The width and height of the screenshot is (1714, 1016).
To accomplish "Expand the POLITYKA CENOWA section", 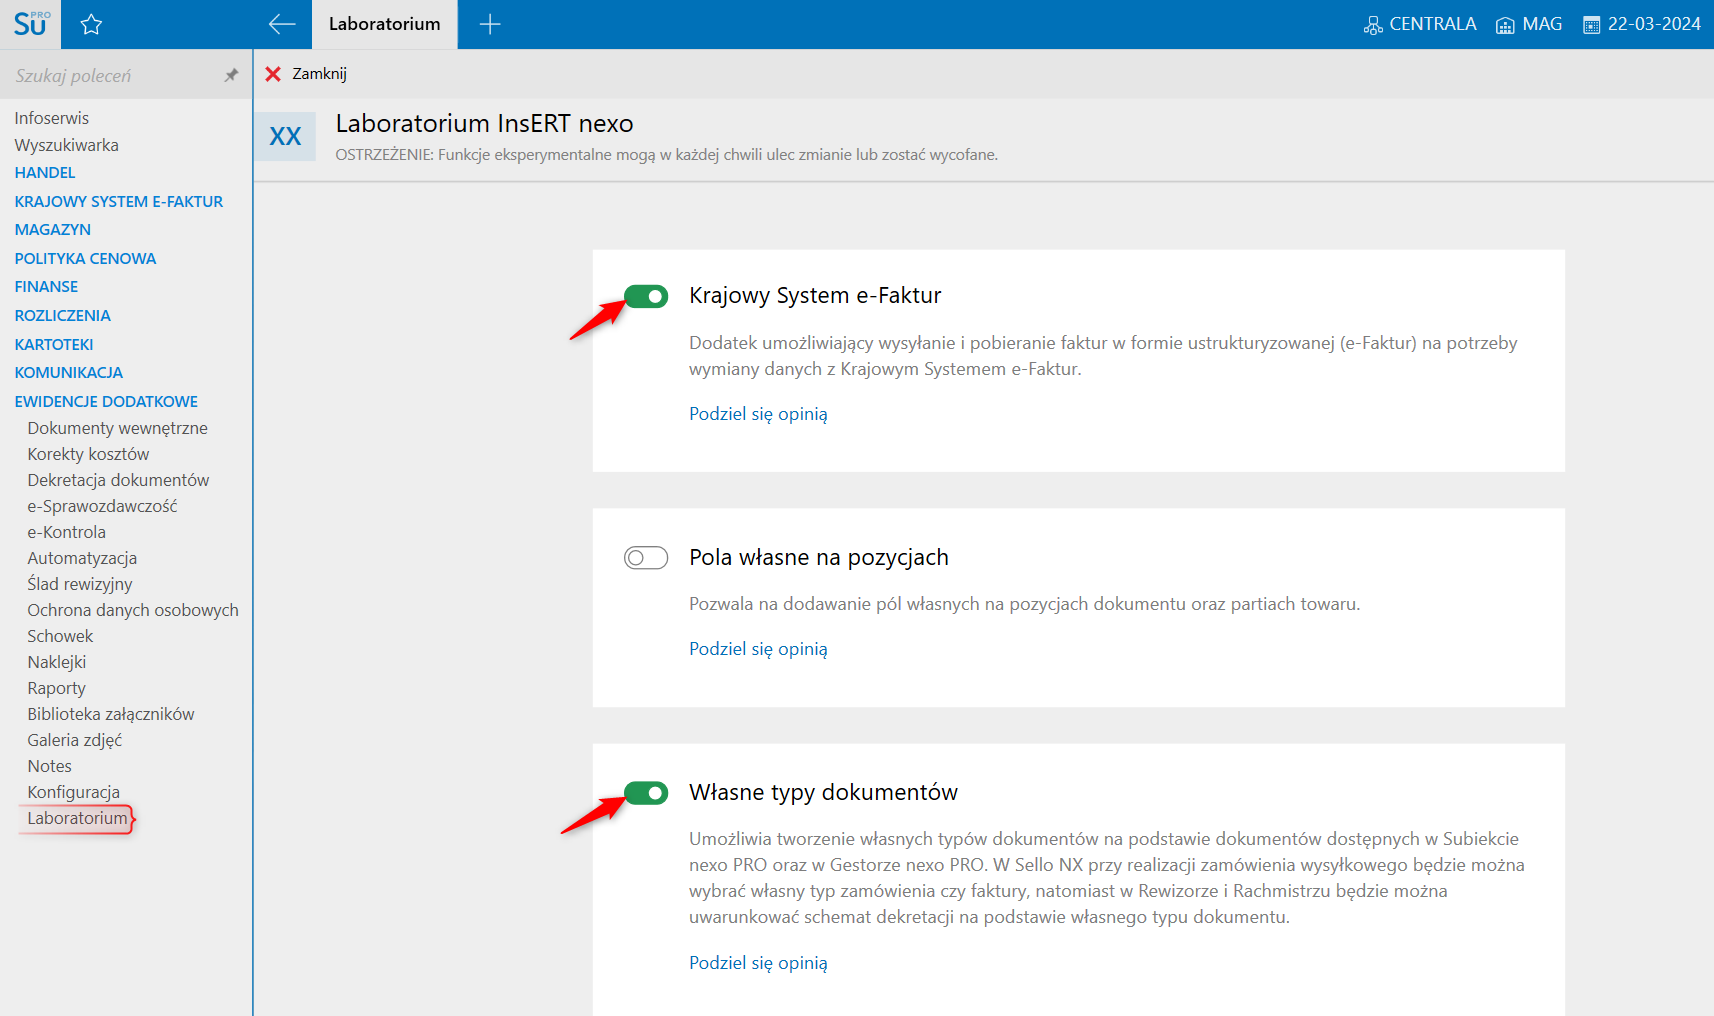I will tap(86, 259).
